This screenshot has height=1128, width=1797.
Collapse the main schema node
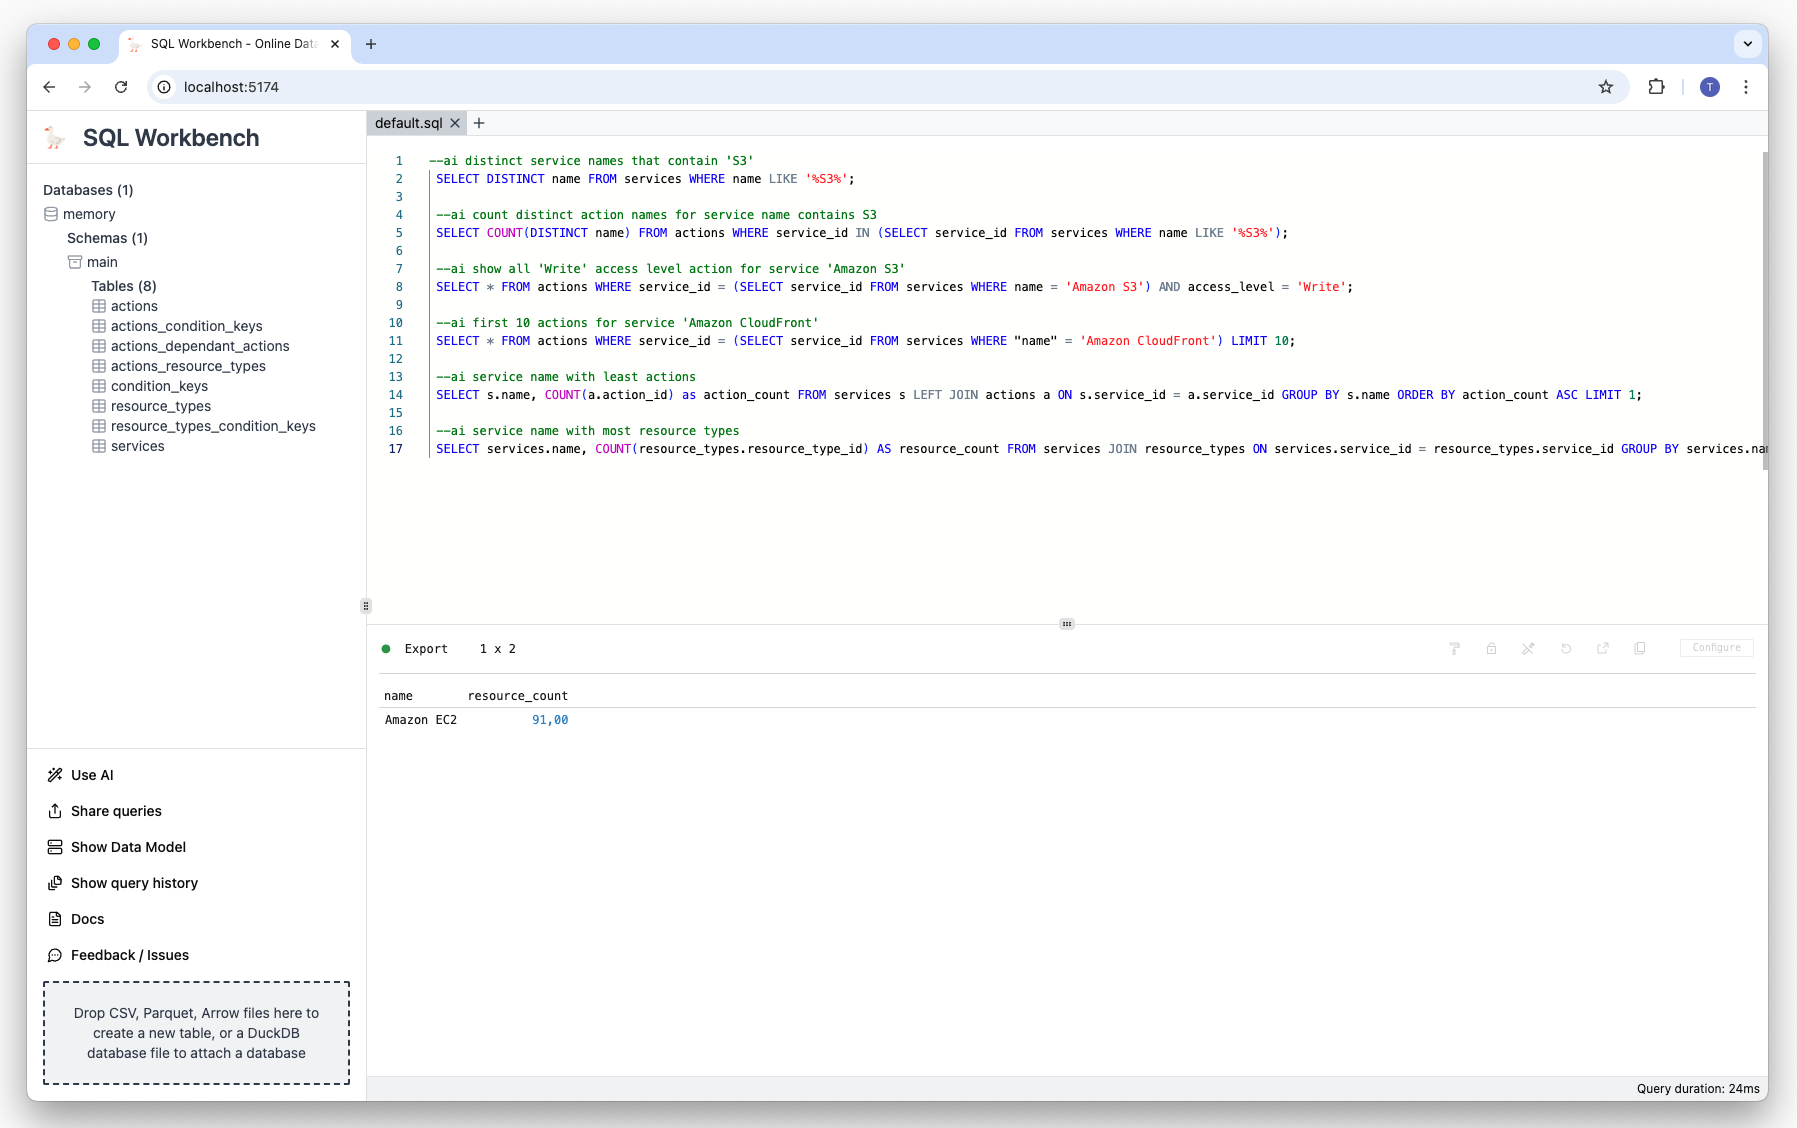click(x=102, y=262)
